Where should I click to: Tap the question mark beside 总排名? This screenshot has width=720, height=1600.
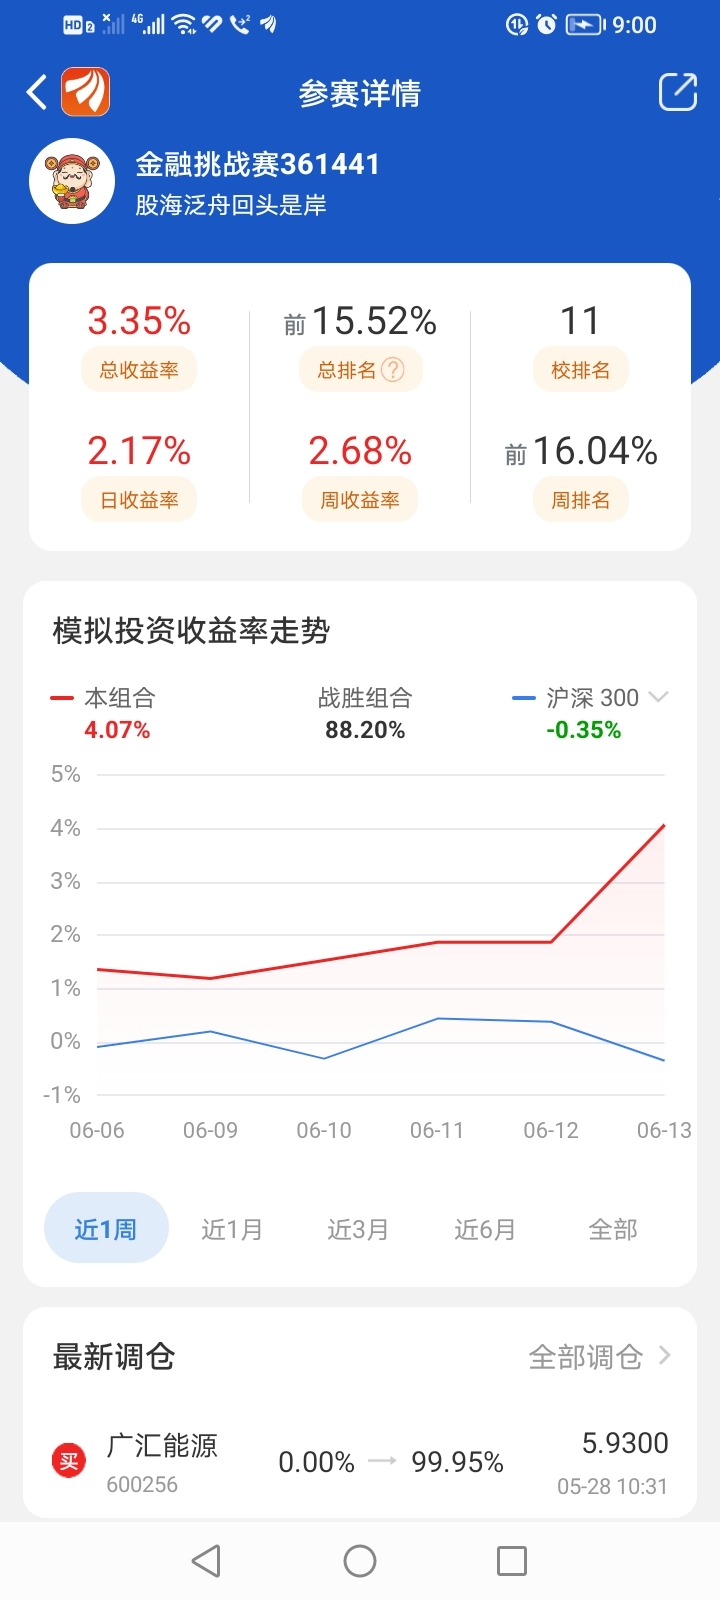[x=393, y=370]
